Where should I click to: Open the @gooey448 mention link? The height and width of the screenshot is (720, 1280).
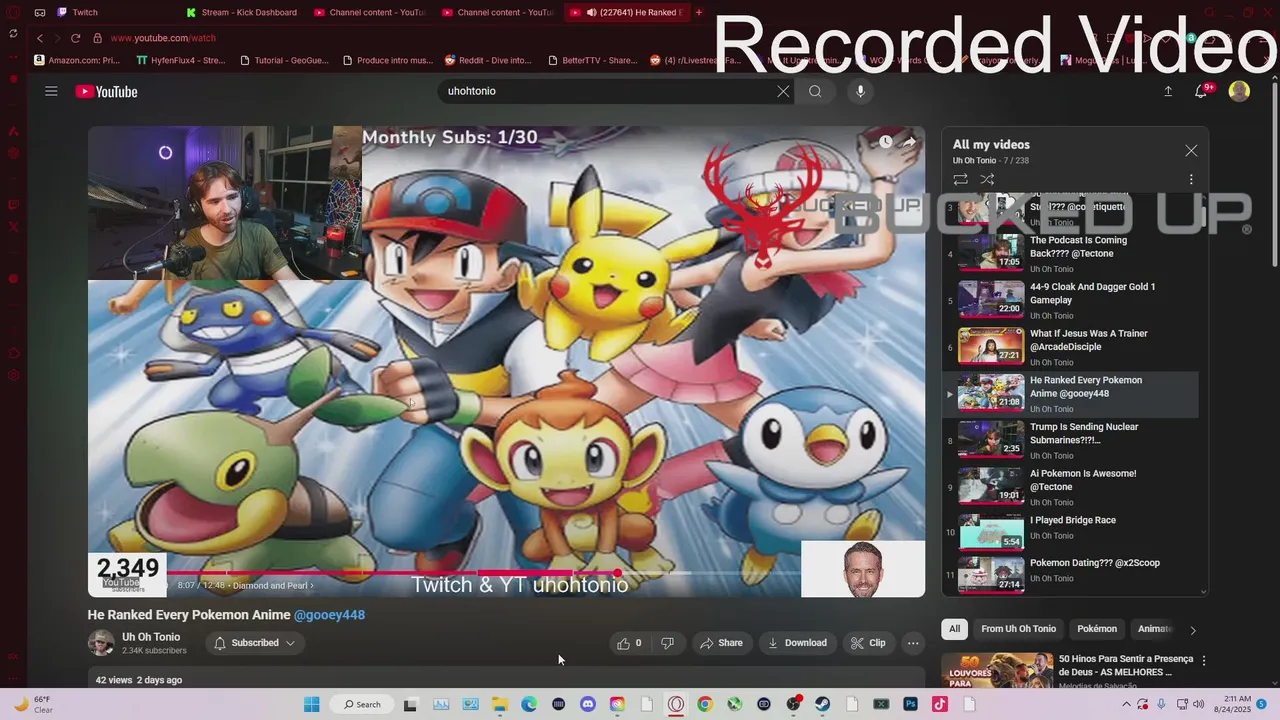[x=329, y=615]
